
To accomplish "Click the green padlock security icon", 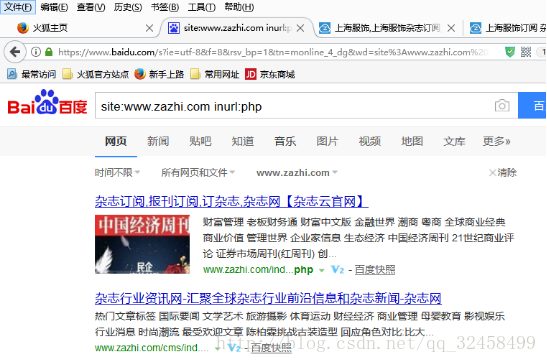I will [x=49, y=52].
